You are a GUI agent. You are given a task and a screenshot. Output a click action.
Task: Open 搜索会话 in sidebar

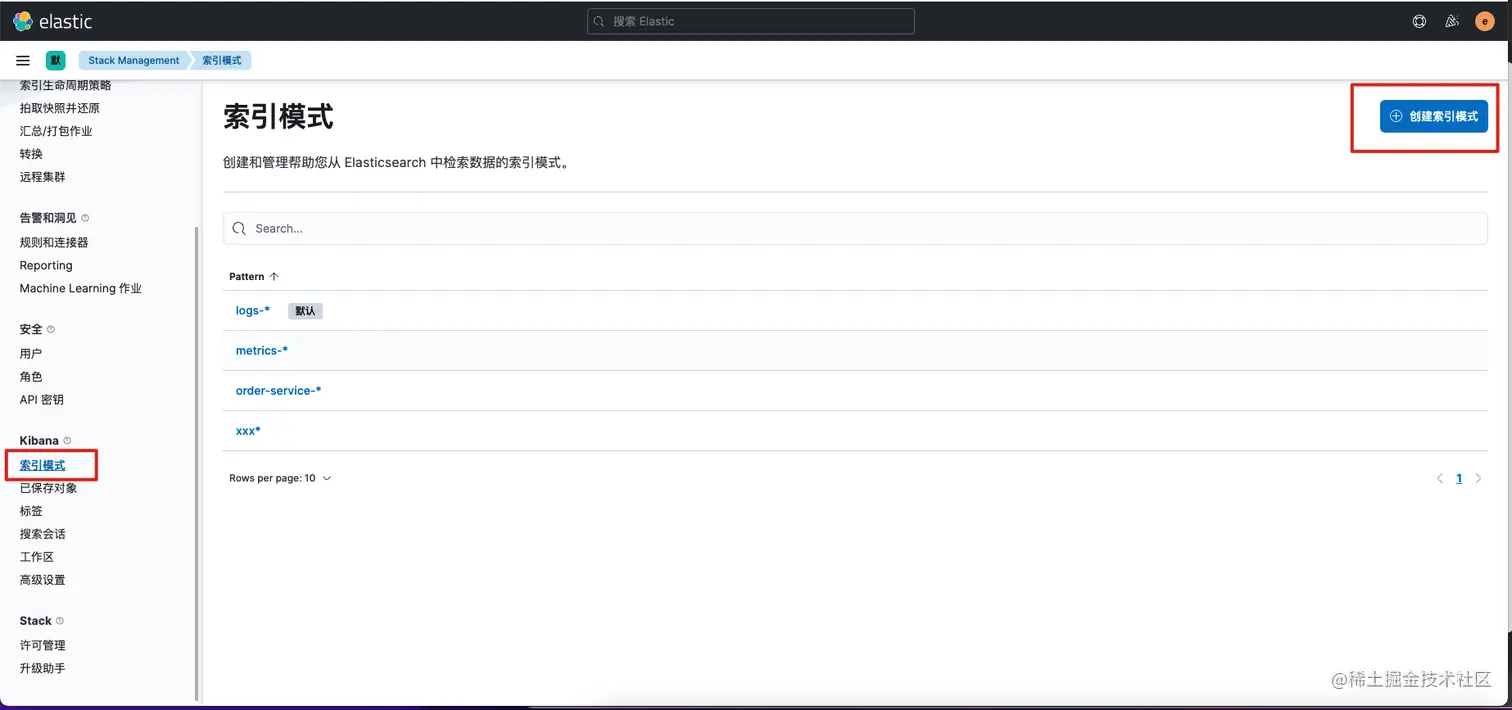click(x=42, y=535)
